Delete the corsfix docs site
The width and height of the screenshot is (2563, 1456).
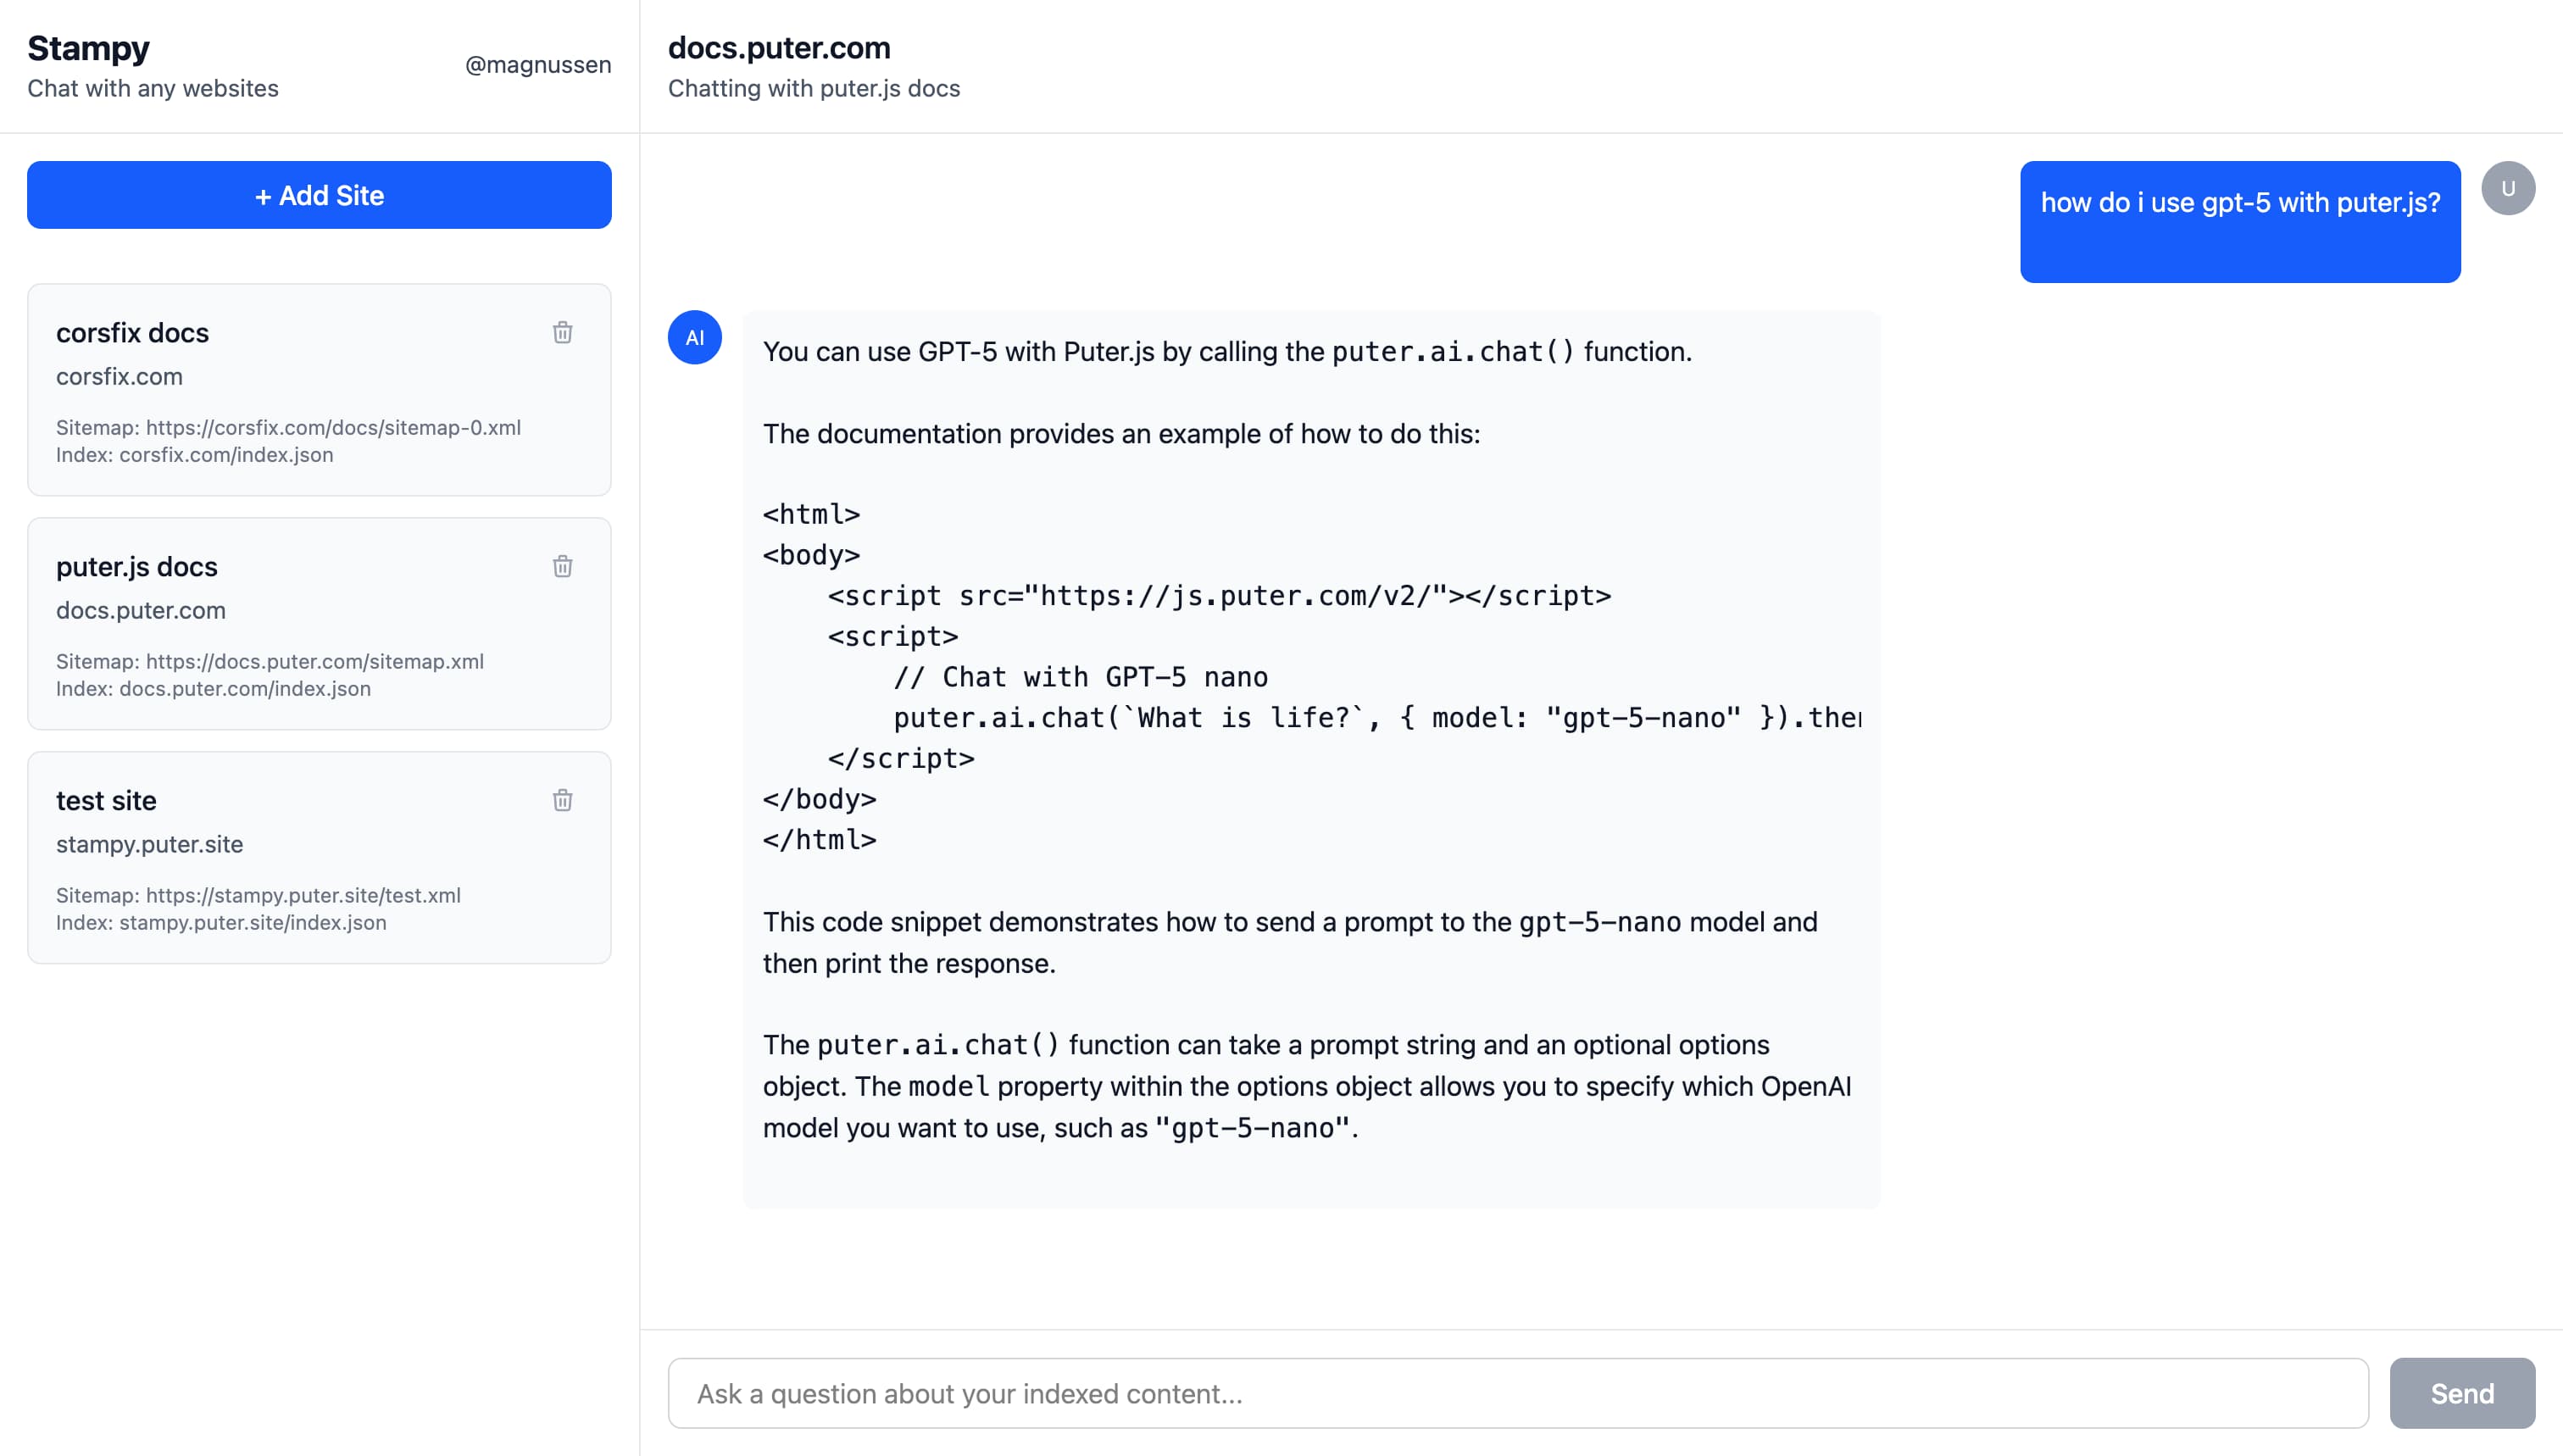[562, 332]
